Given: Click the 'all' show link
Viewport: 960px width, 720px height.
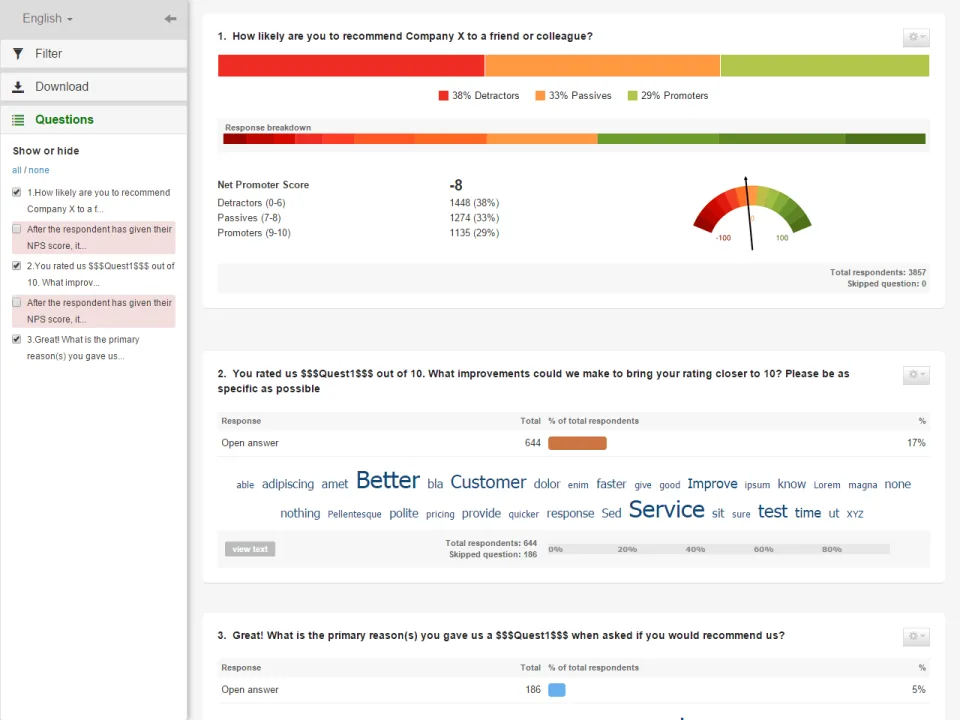Looking at the screenshot, I should (x=17, y=170).
